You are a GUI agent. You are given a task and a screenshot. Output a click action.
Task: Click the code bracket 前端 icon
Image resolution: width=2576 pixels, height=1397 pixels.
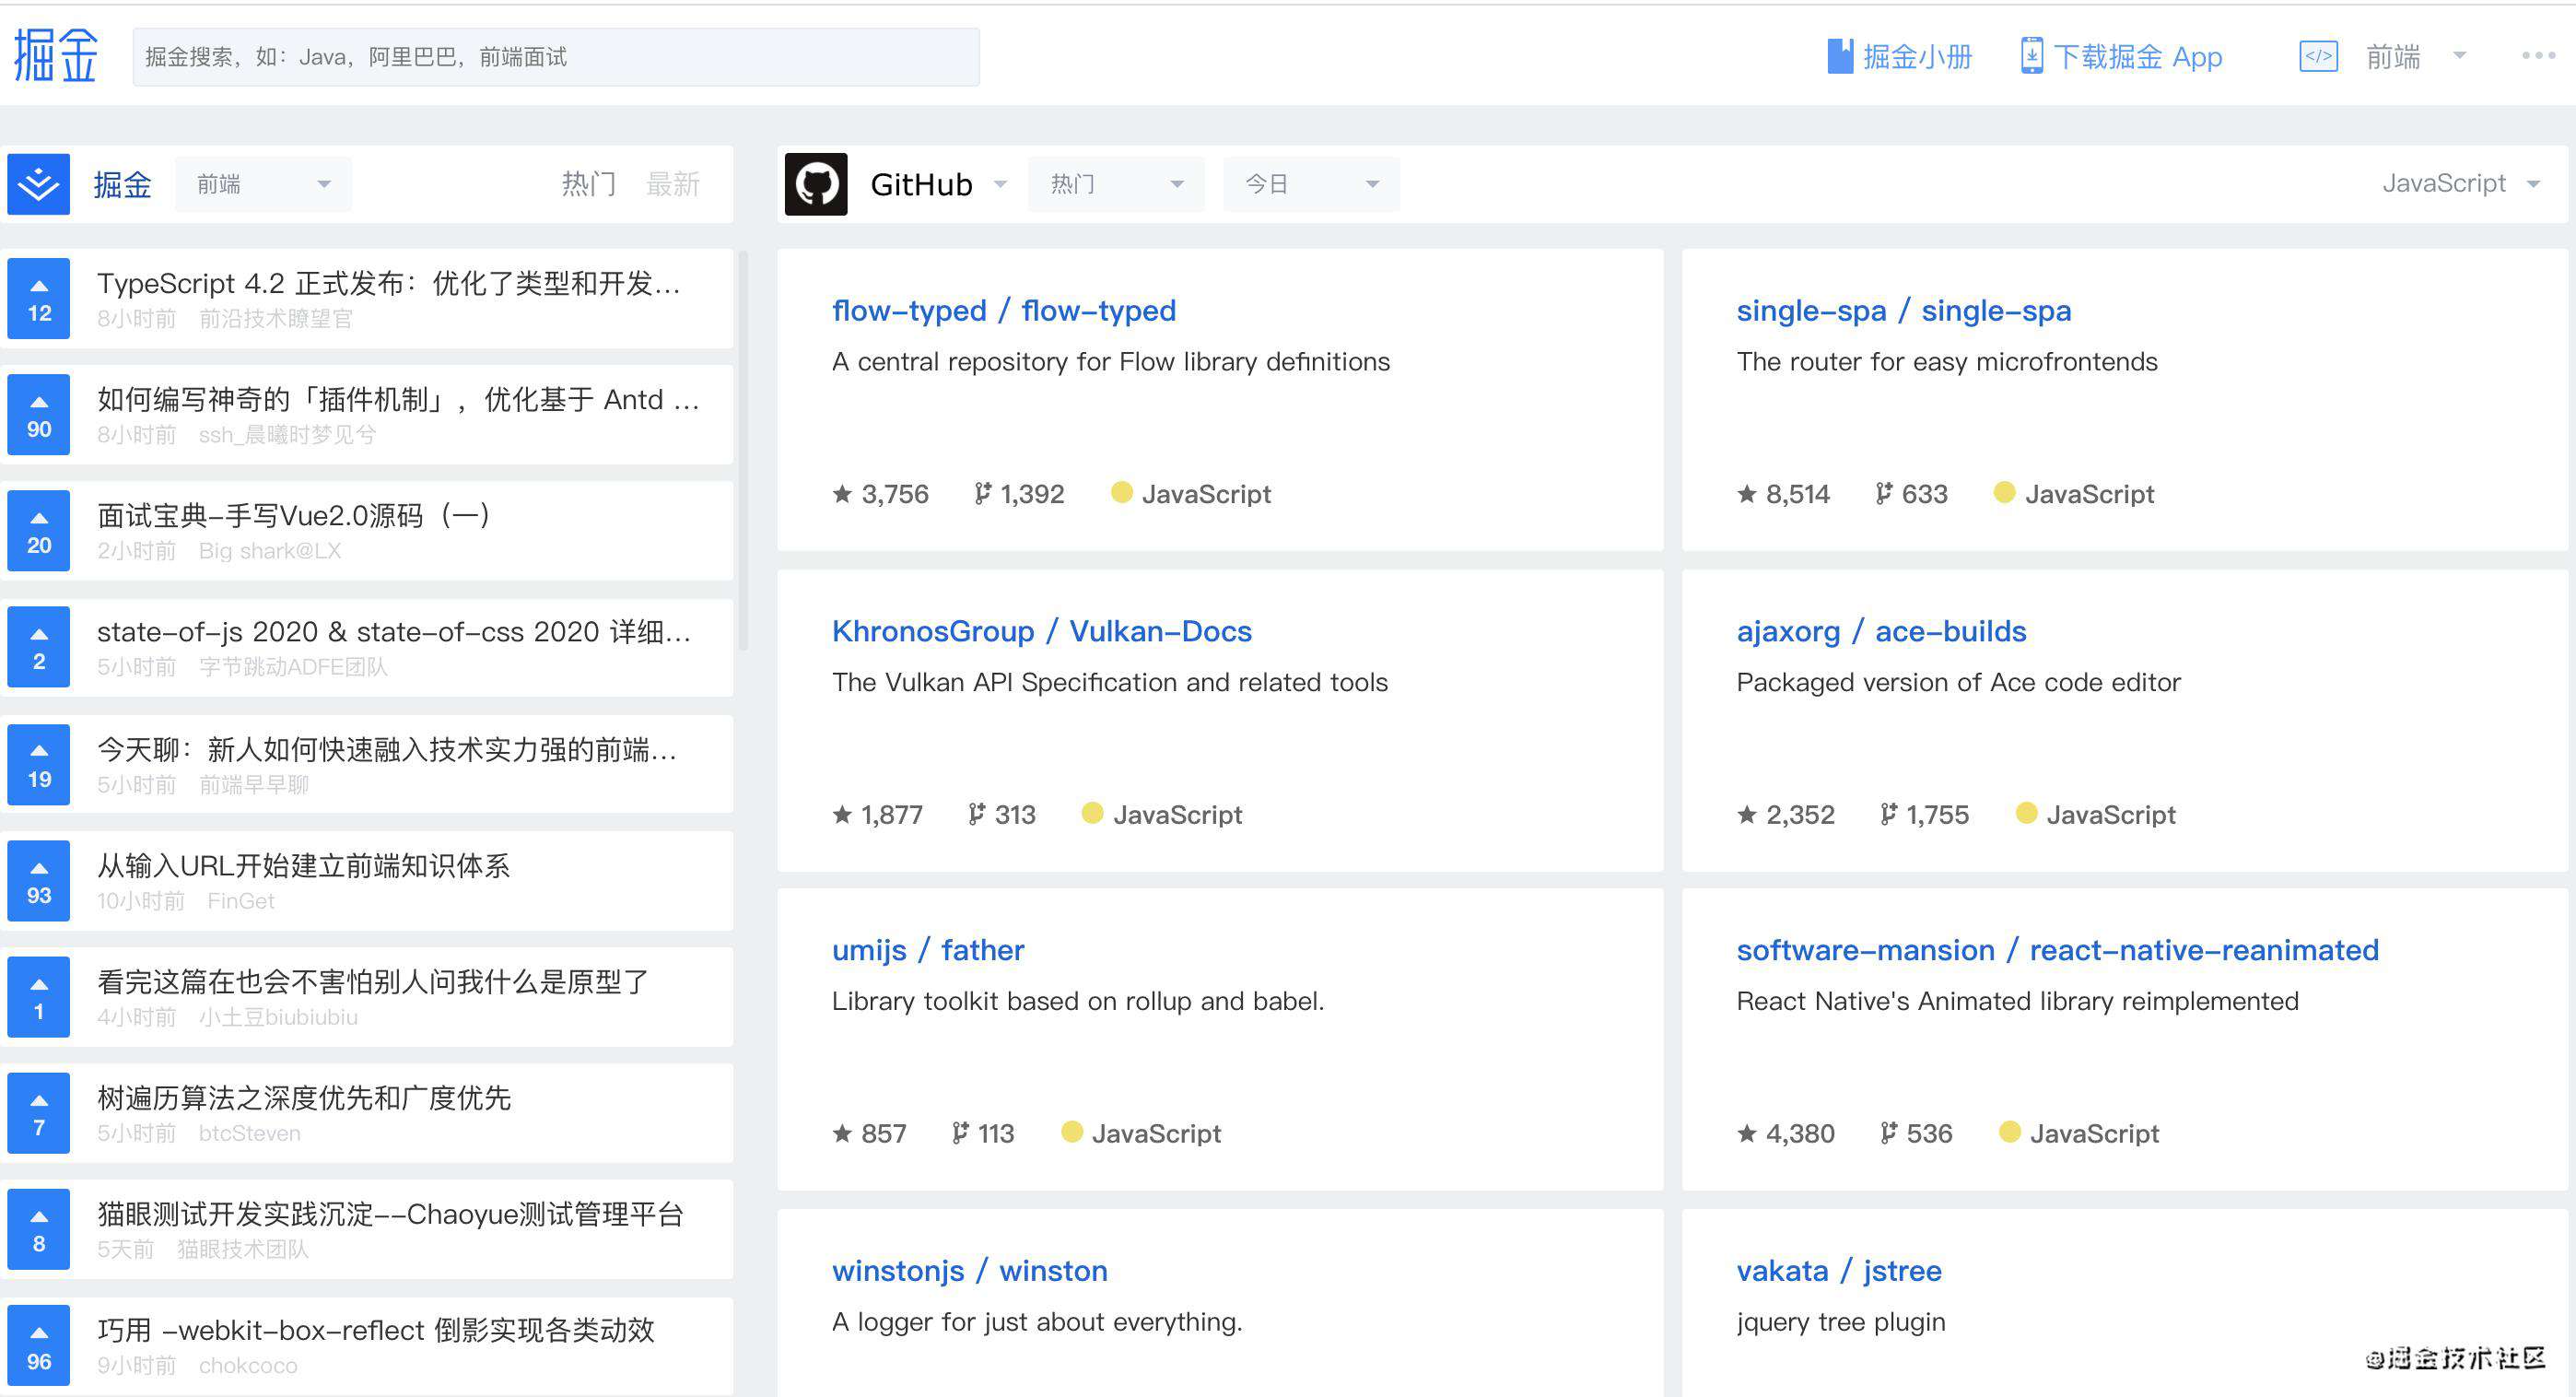tap(2318, 56)
